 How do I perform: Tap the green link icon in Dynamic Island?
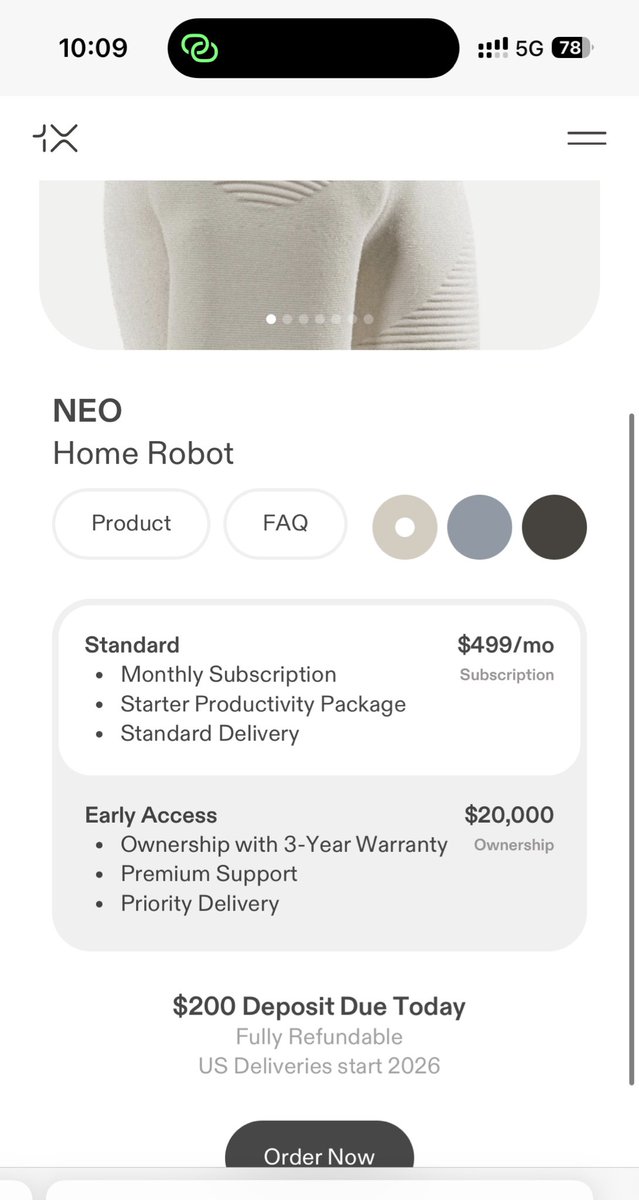200,48
